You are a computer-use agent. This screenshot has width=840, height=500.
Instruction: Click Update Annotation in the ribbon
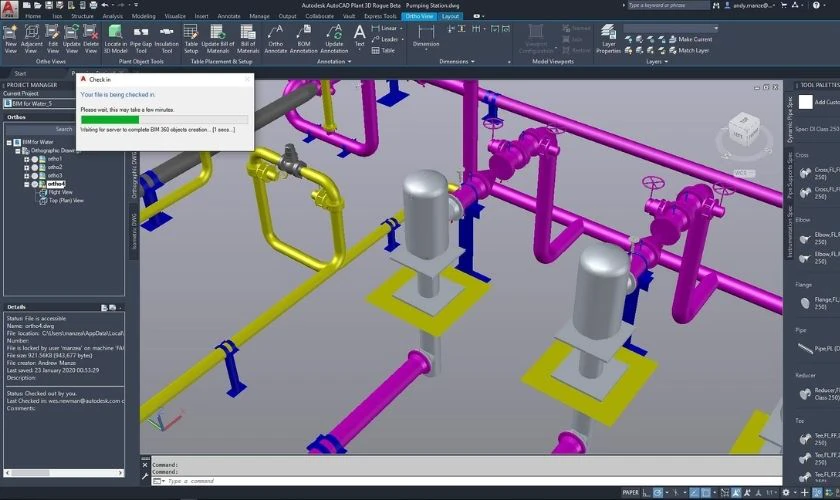334,39
